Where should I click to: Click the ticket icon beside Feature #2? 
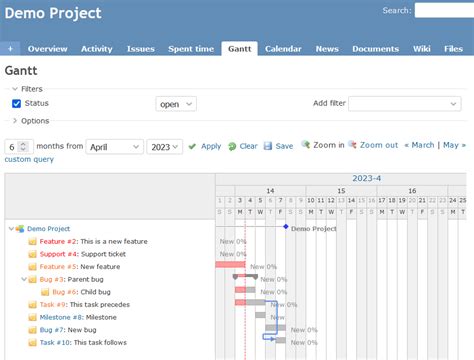(32, 241)
